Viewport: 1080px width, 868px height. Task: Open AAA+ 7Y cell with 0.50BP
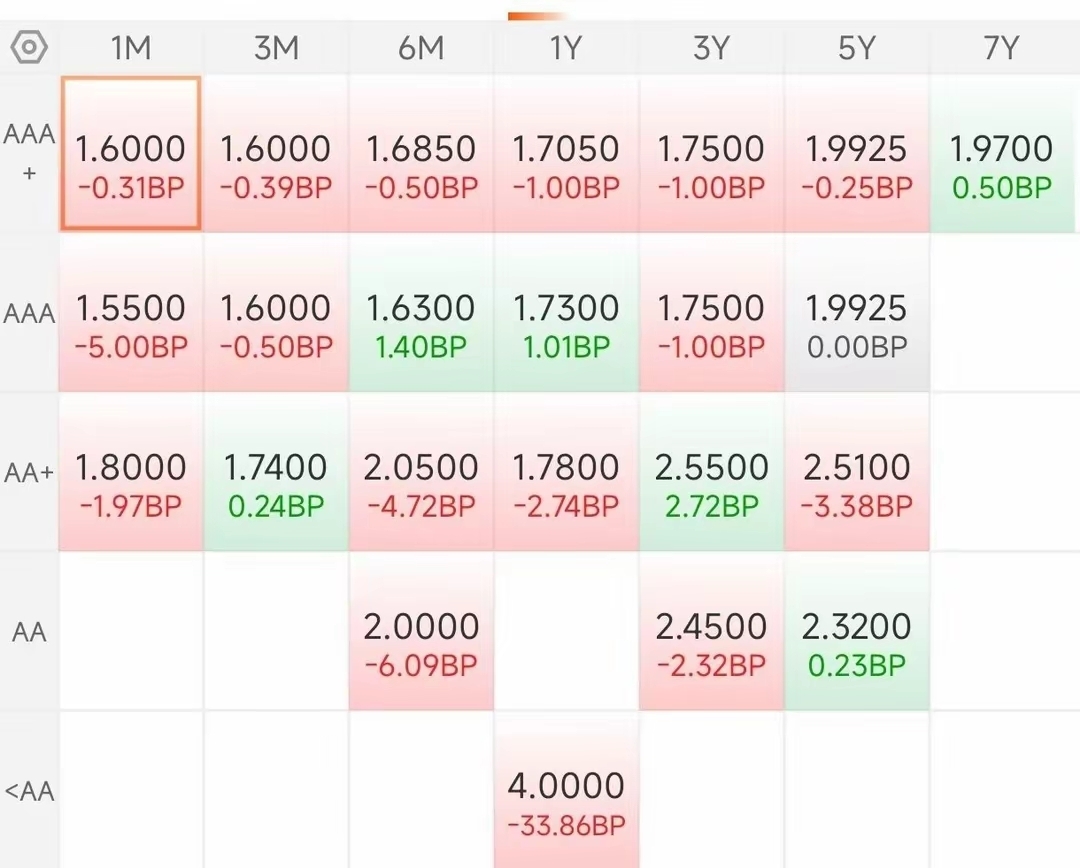click(1002, 153)
